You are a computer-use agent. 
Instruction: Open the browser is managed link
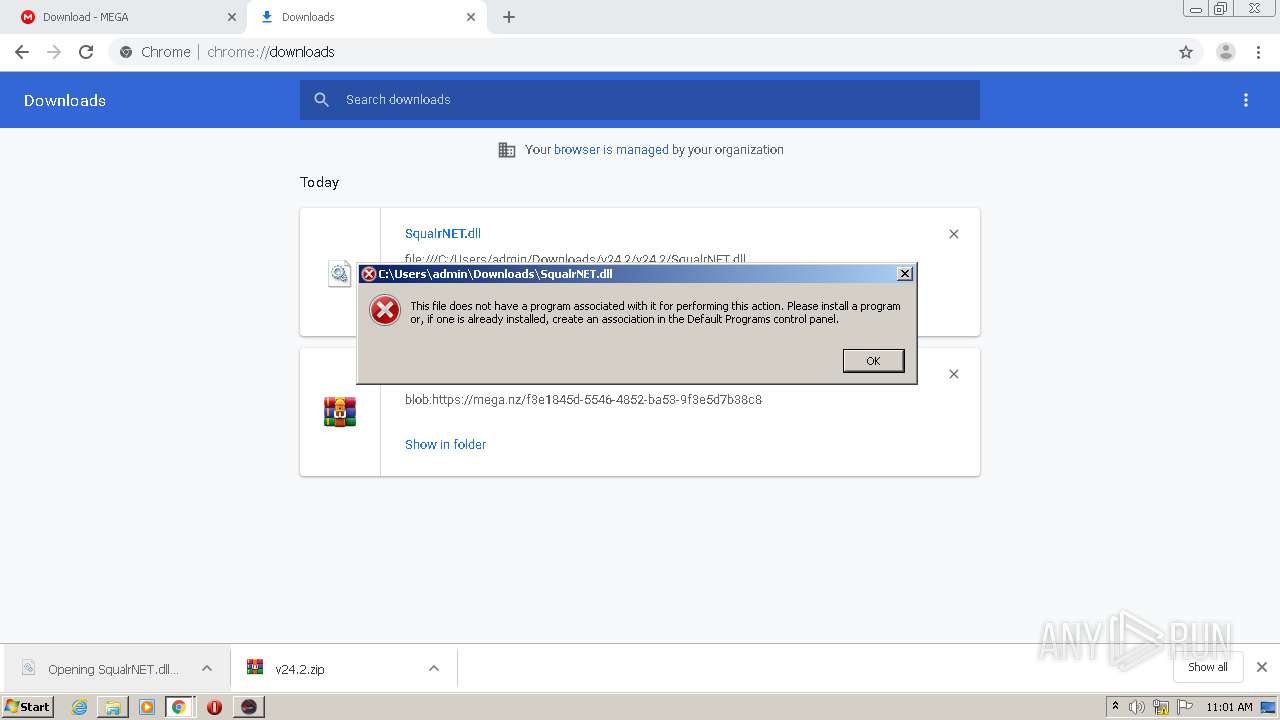pyautogui.click(x=611, y=150)
